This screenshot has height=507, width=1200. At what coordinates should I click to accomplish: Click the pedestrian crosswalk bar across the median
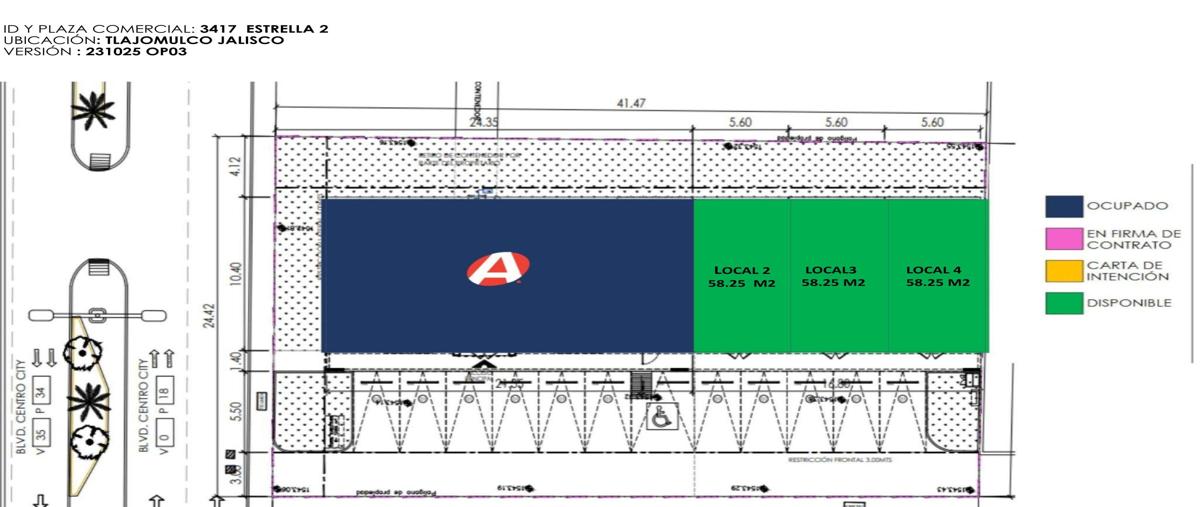pyautogui.click(x=97, y=315)
